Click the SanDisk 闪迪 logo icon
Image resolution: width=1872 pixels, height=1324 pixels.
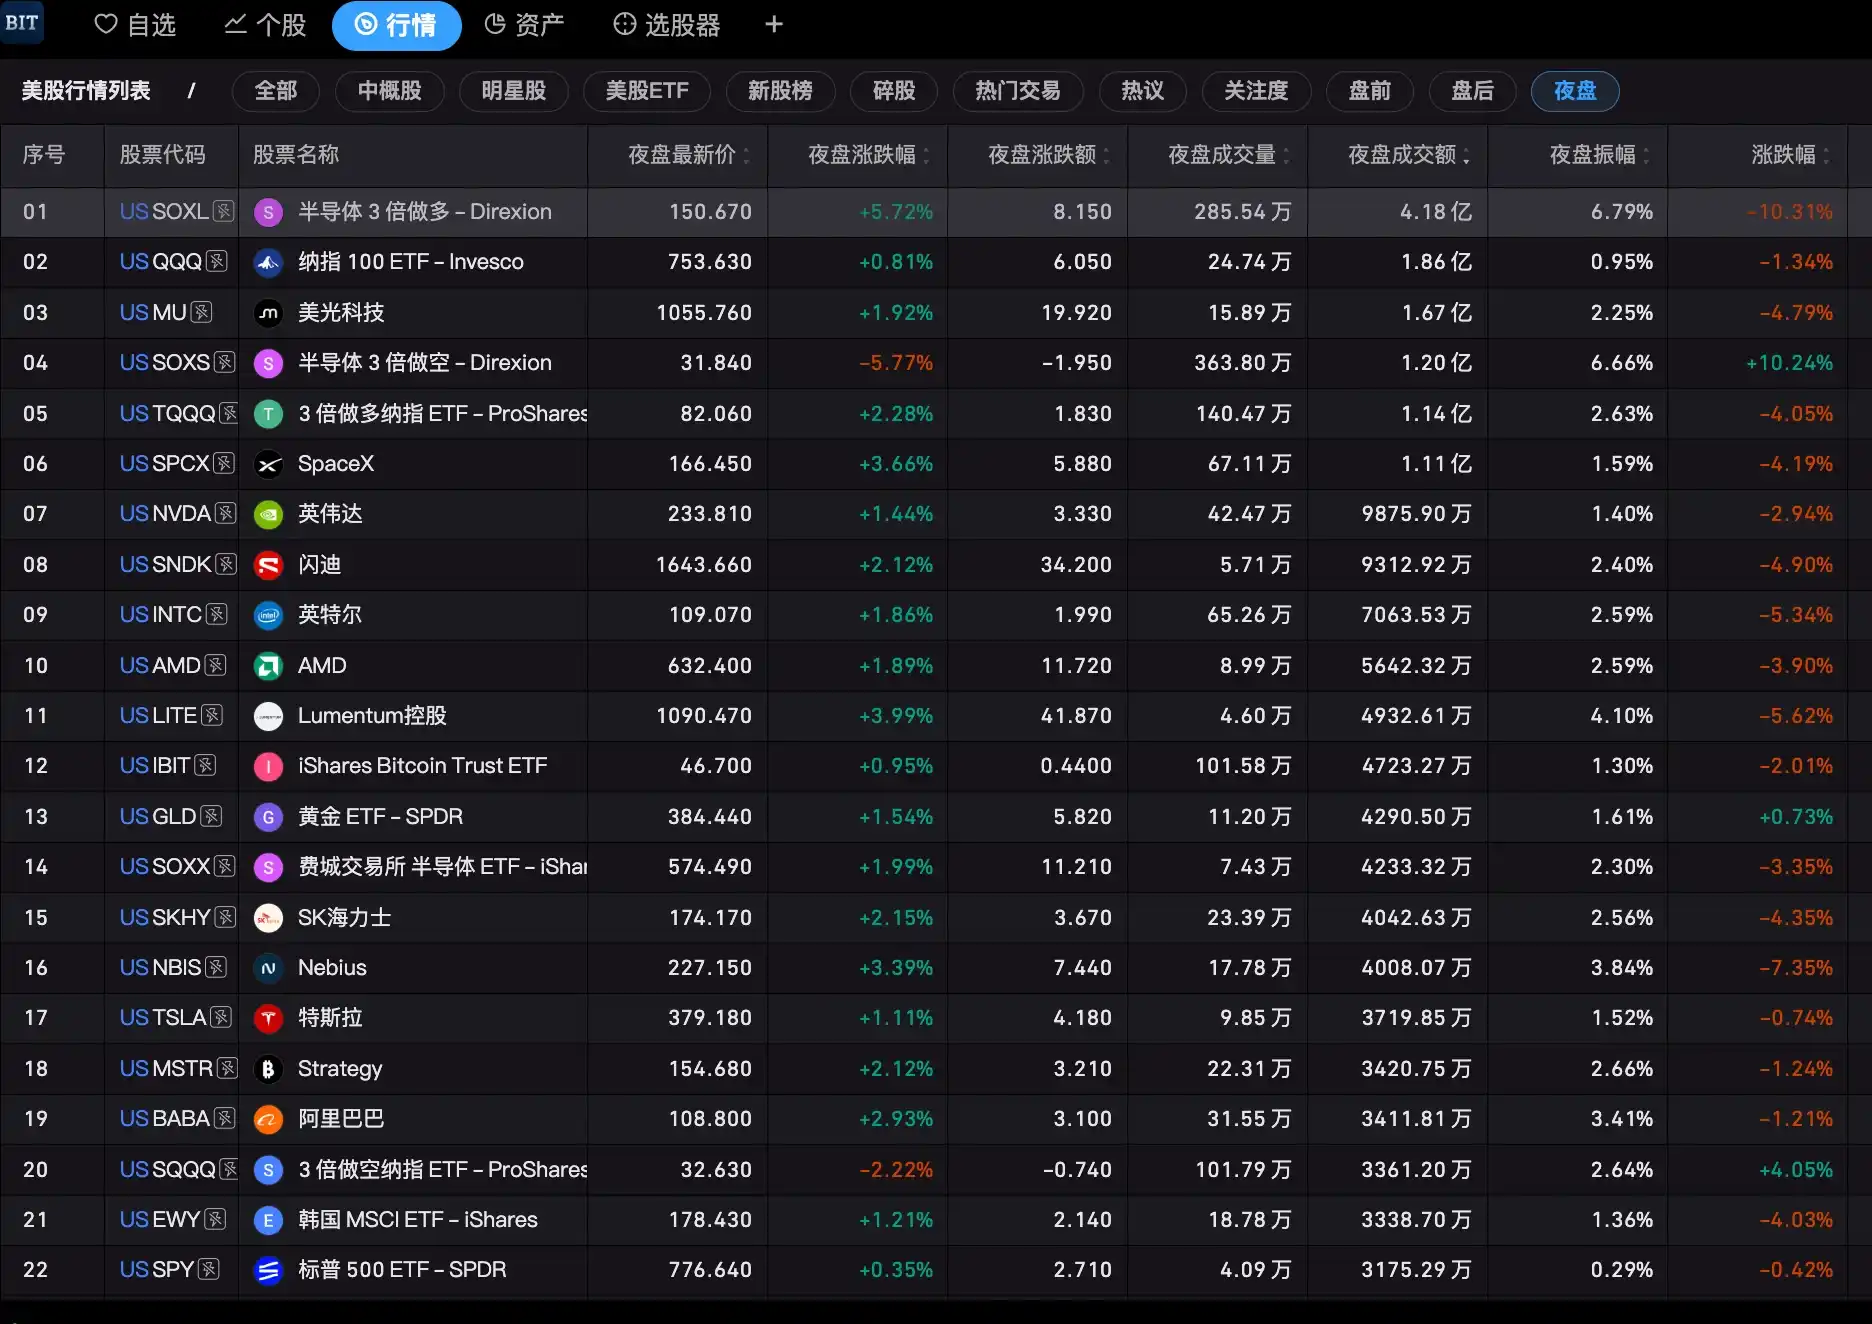268,565
